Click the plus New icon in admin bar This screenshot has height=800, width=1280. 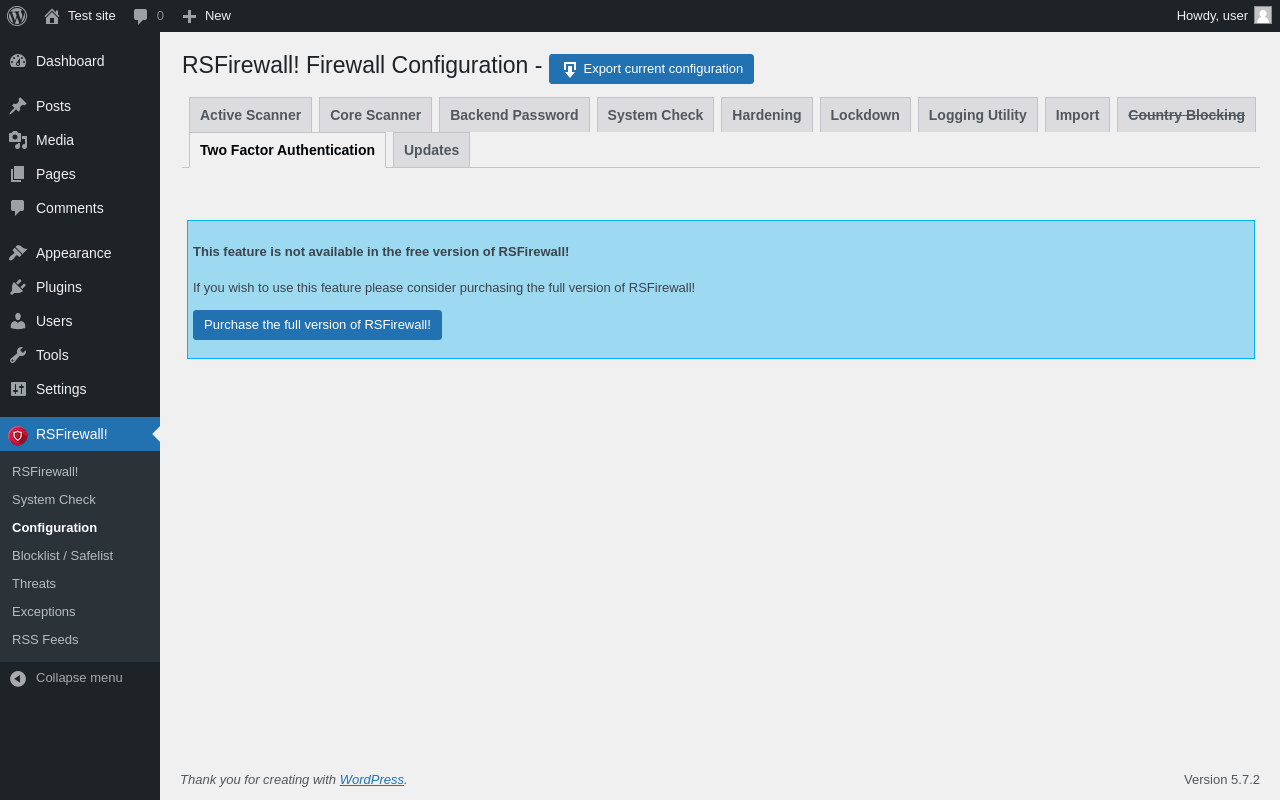pyautogui.click(x=189, y=16)
